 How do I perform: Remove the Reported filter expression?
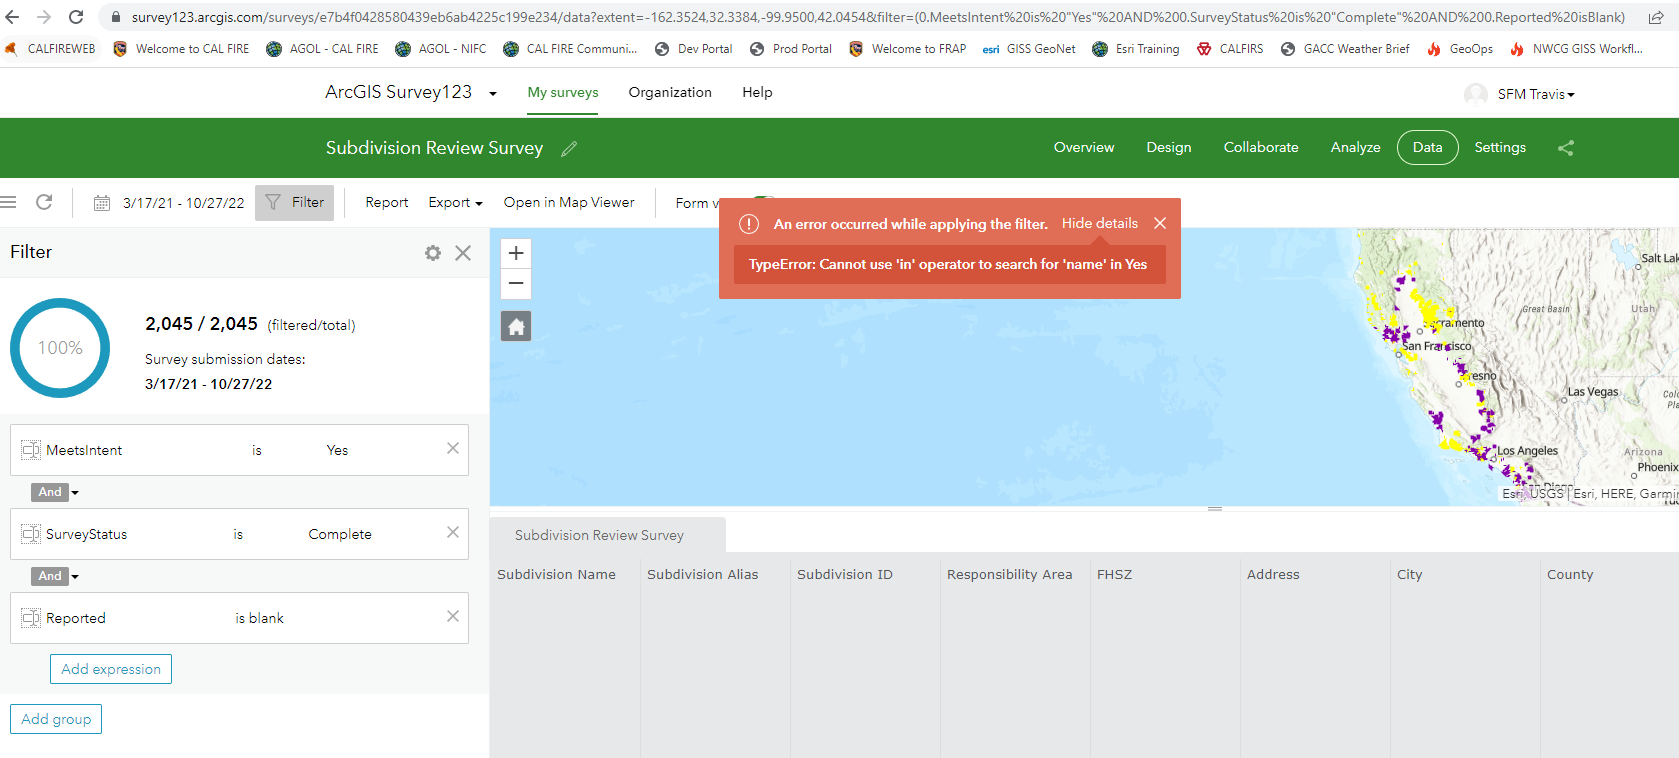tap(453, 616)
